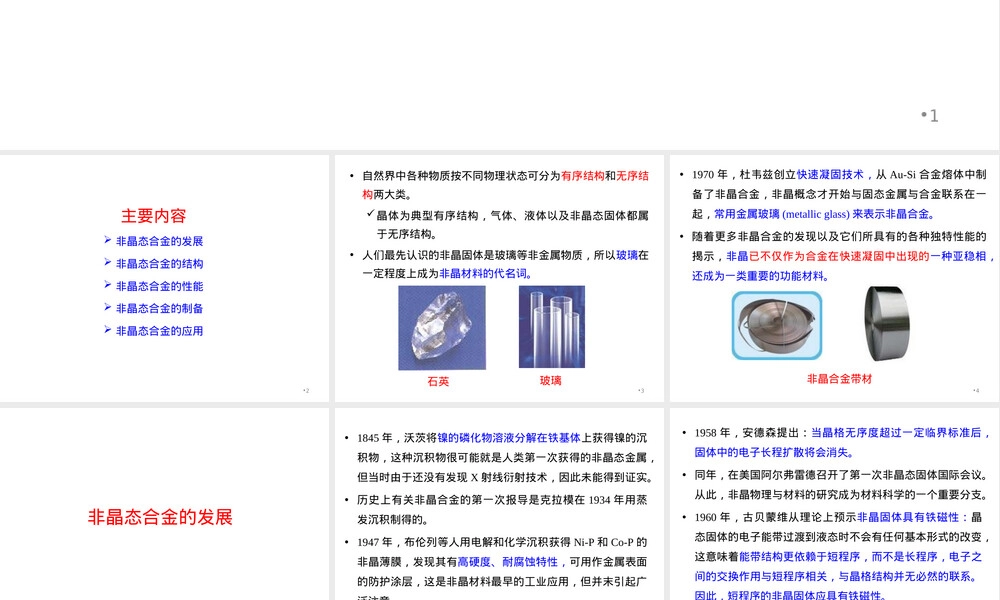Click the heading 主要内容

click(154, 216)
